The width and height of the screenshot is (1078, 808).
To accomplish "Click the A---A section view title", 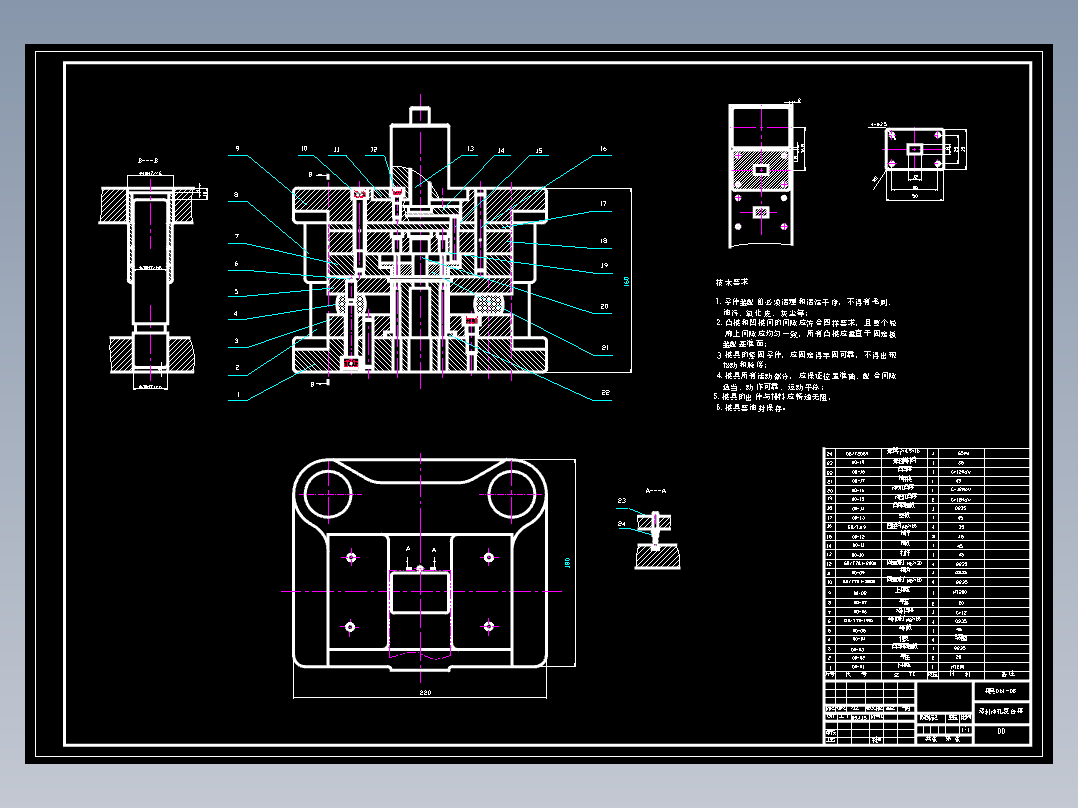I will point(656,491).
